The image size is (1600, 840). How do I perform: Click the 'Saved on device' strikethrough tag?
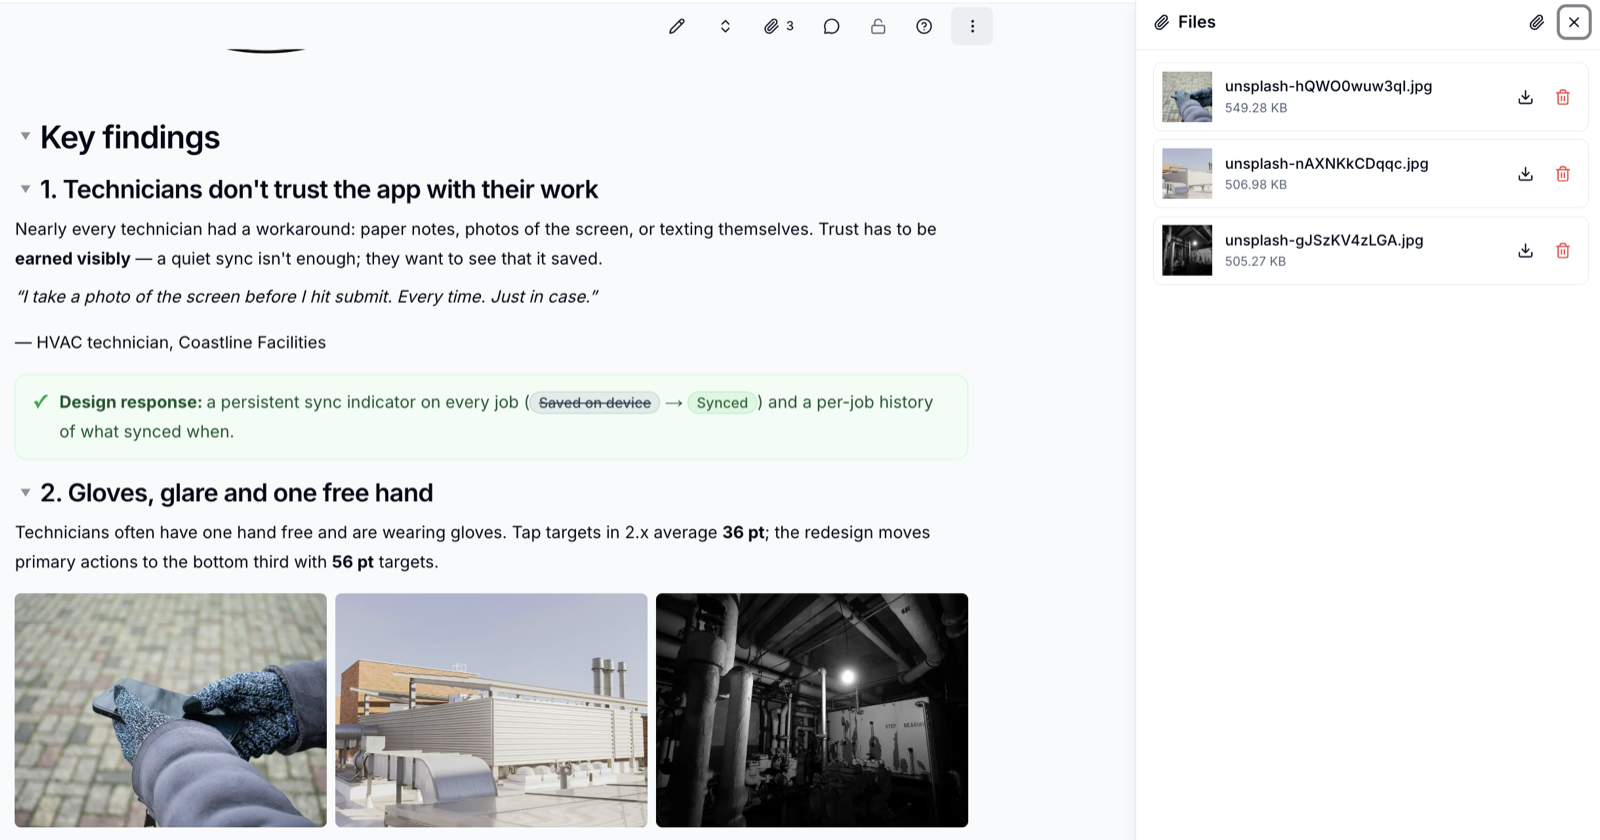(595, 403)
